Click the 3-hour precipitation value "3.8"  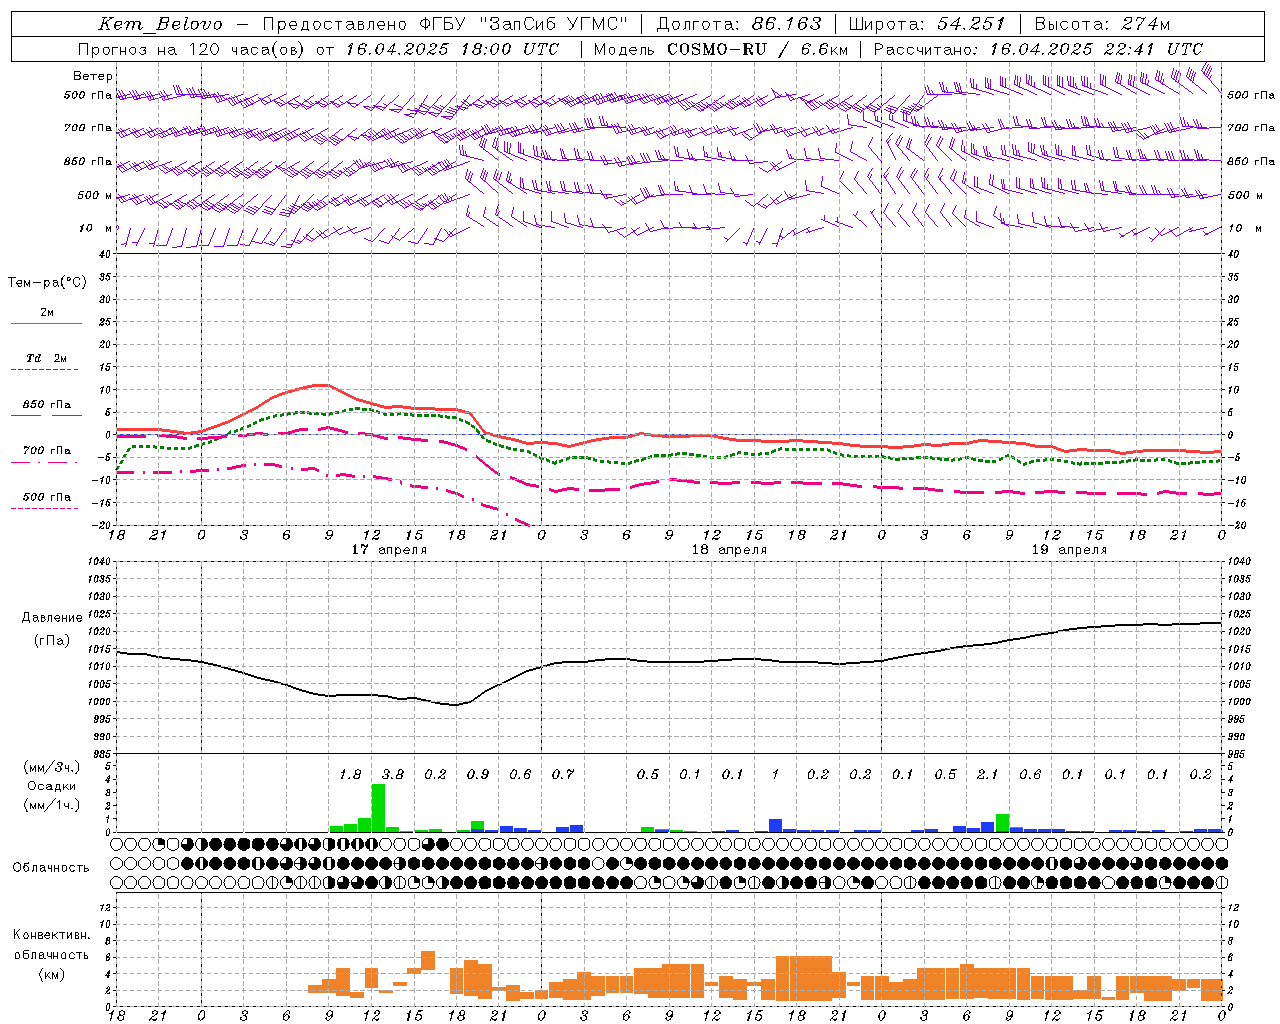coord(393,774)
